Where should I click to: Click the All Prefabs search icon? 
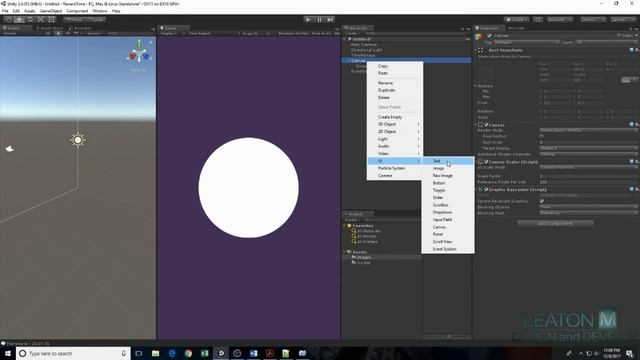click(354, 241)
